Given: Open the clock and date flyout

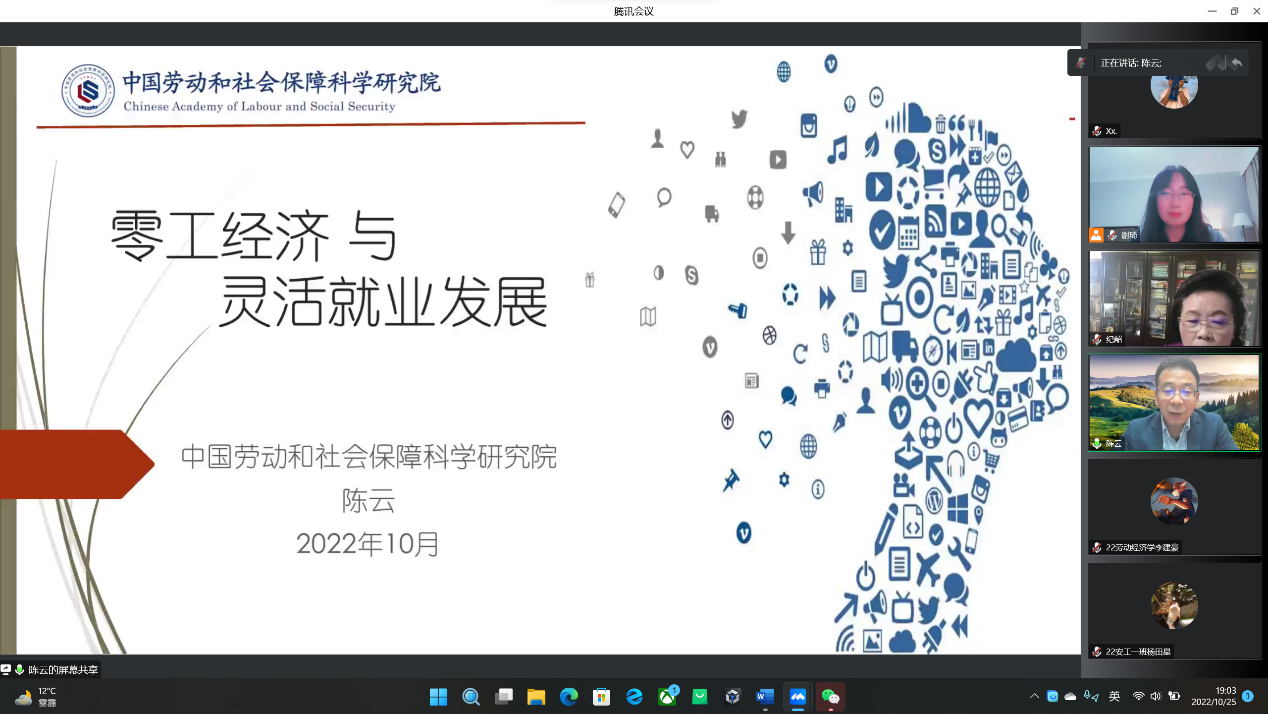Looking at the screenshot, I should (x=1215, y=696).
